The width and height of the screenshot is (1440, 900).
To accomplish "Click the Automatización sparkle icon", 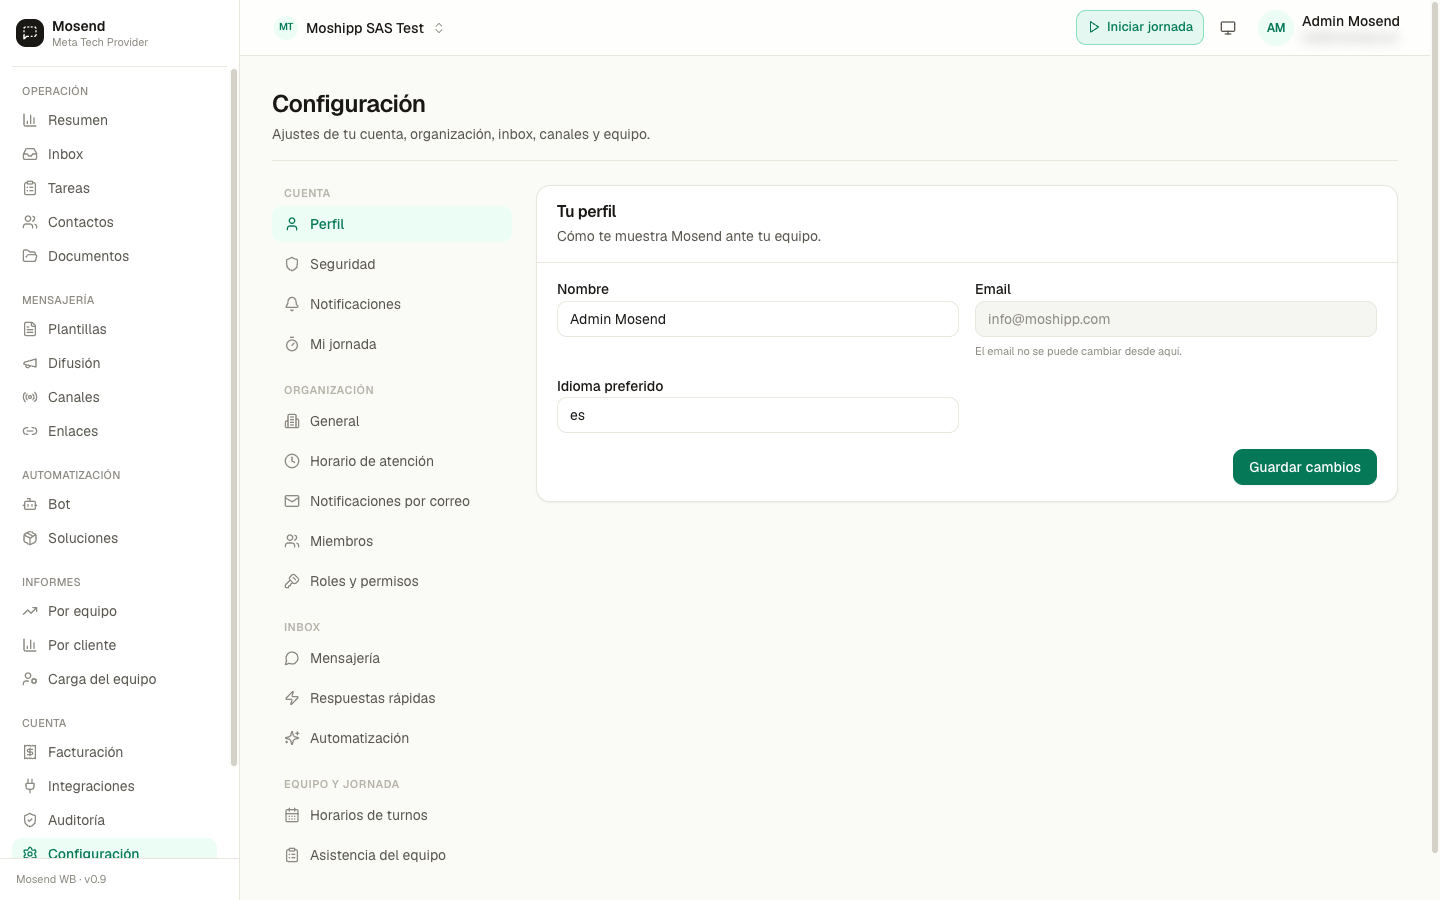I will [292, 738].
